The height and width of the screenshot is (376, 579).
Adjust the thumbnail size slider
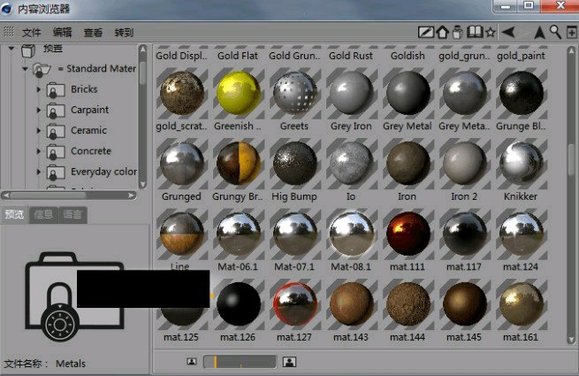point(240,362)
